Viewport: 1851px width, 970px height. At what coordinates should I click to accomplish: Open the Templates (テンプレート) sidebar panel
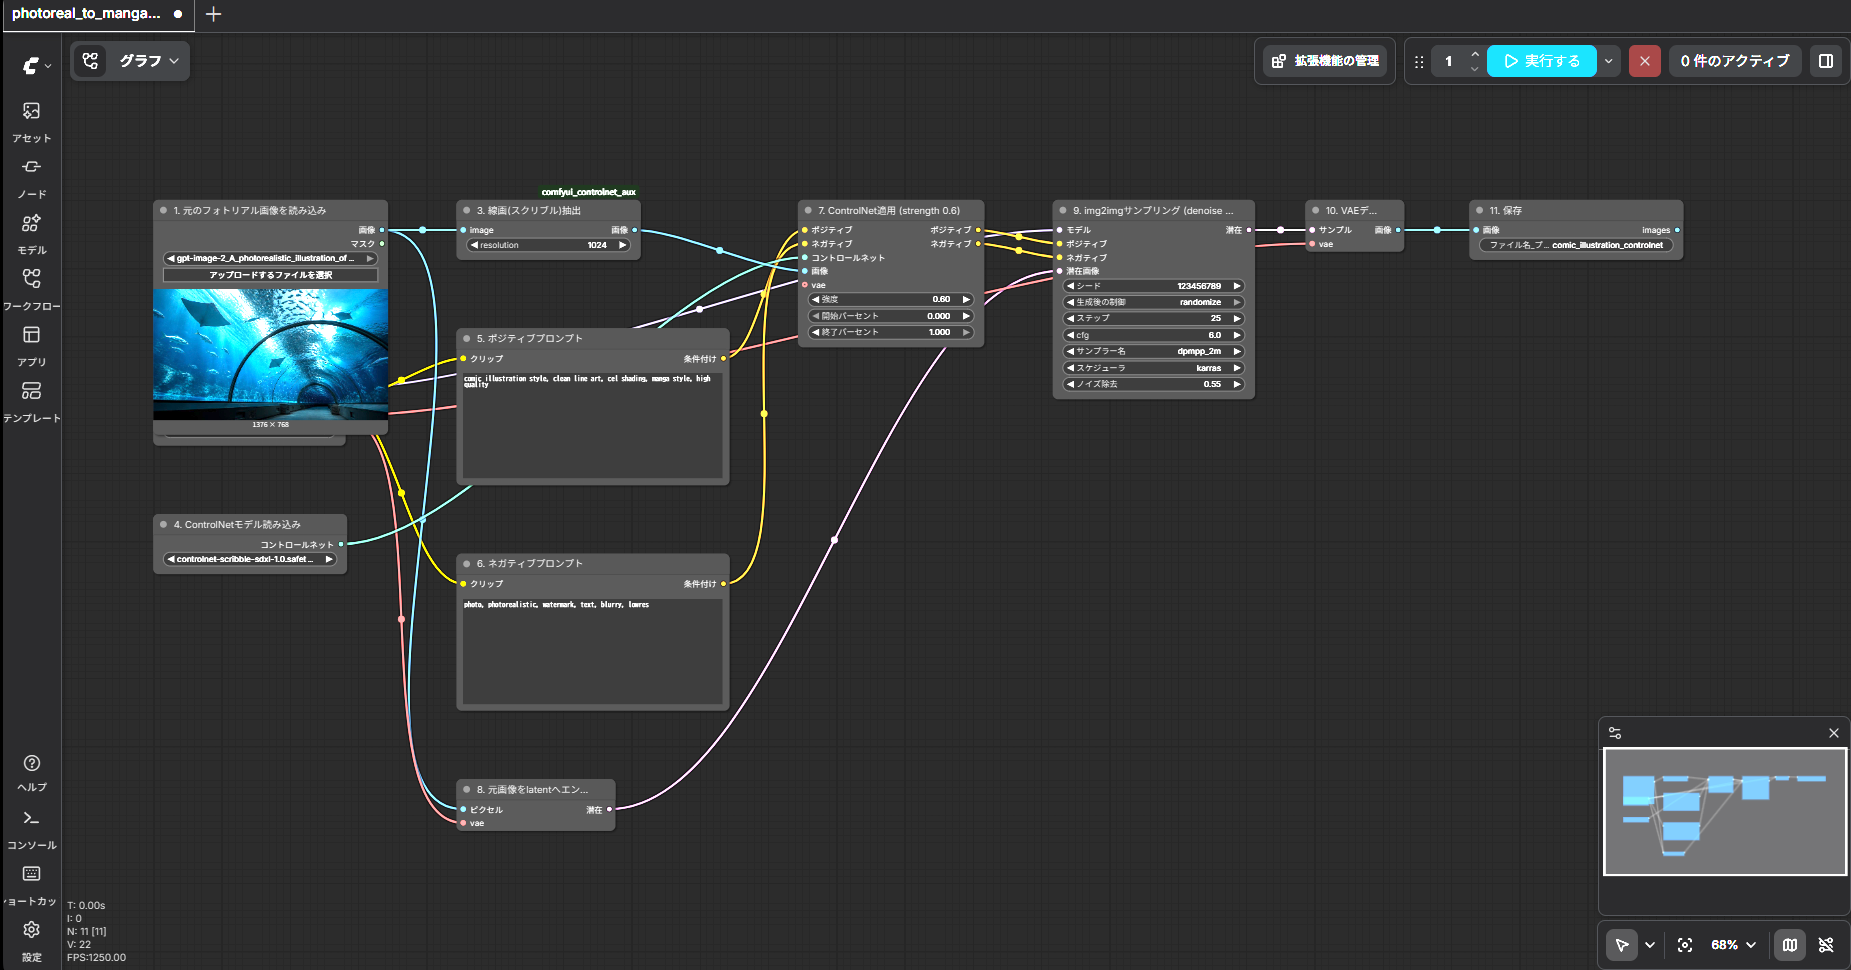[31, 401]
